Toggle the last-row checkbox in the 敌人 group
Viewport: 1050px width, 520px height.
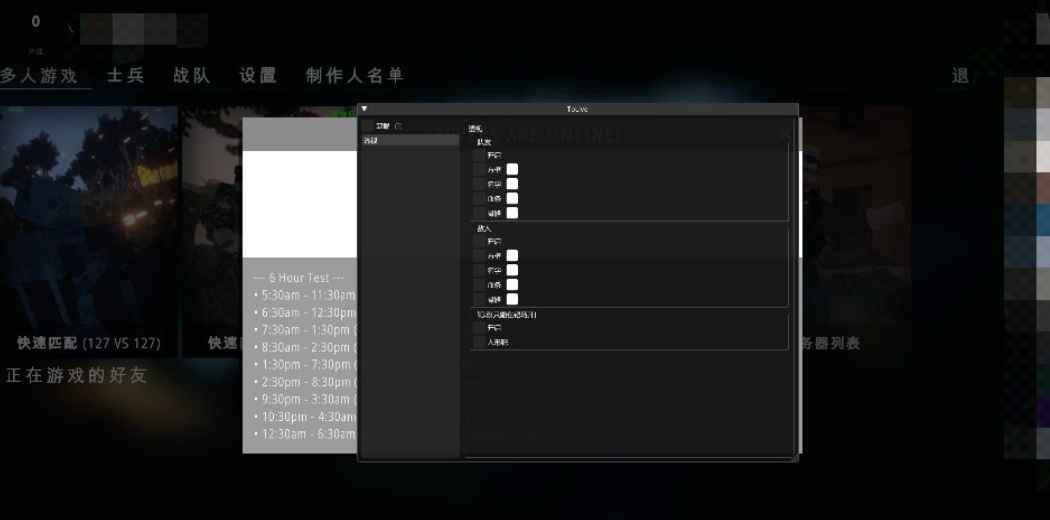(x=479, y=299)
